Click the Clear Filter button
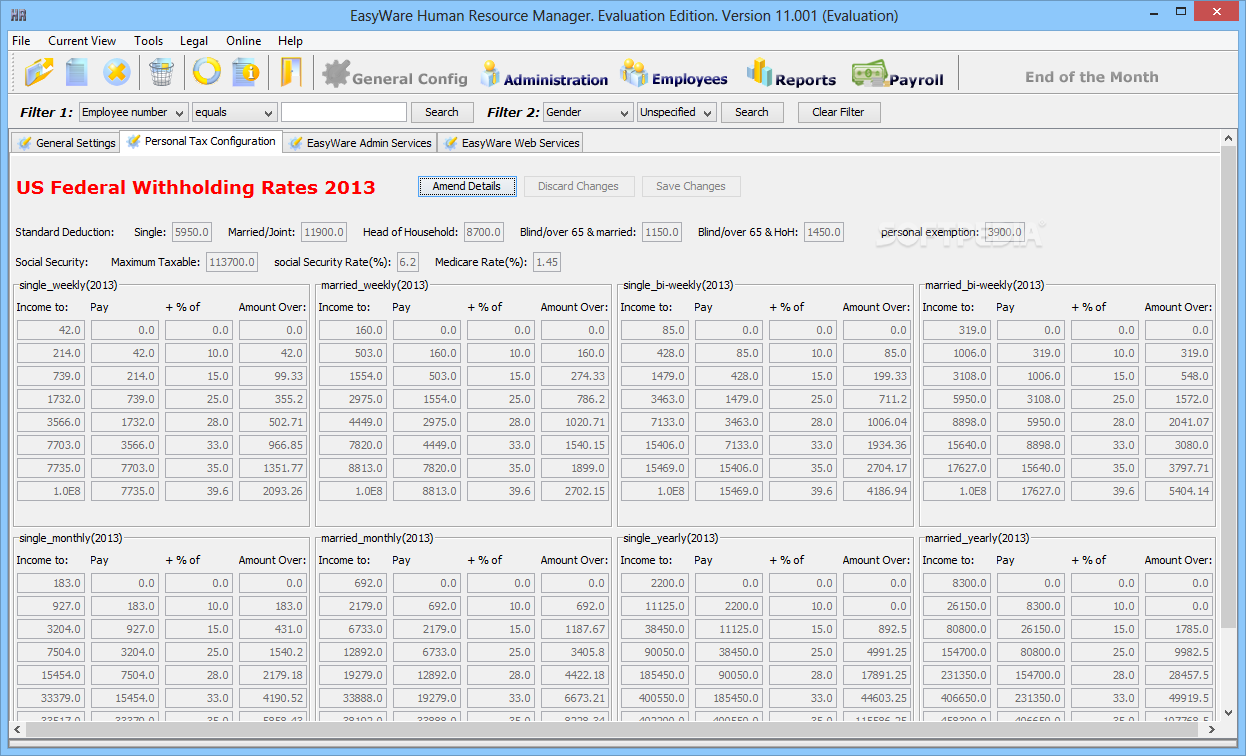 point(838,112)
